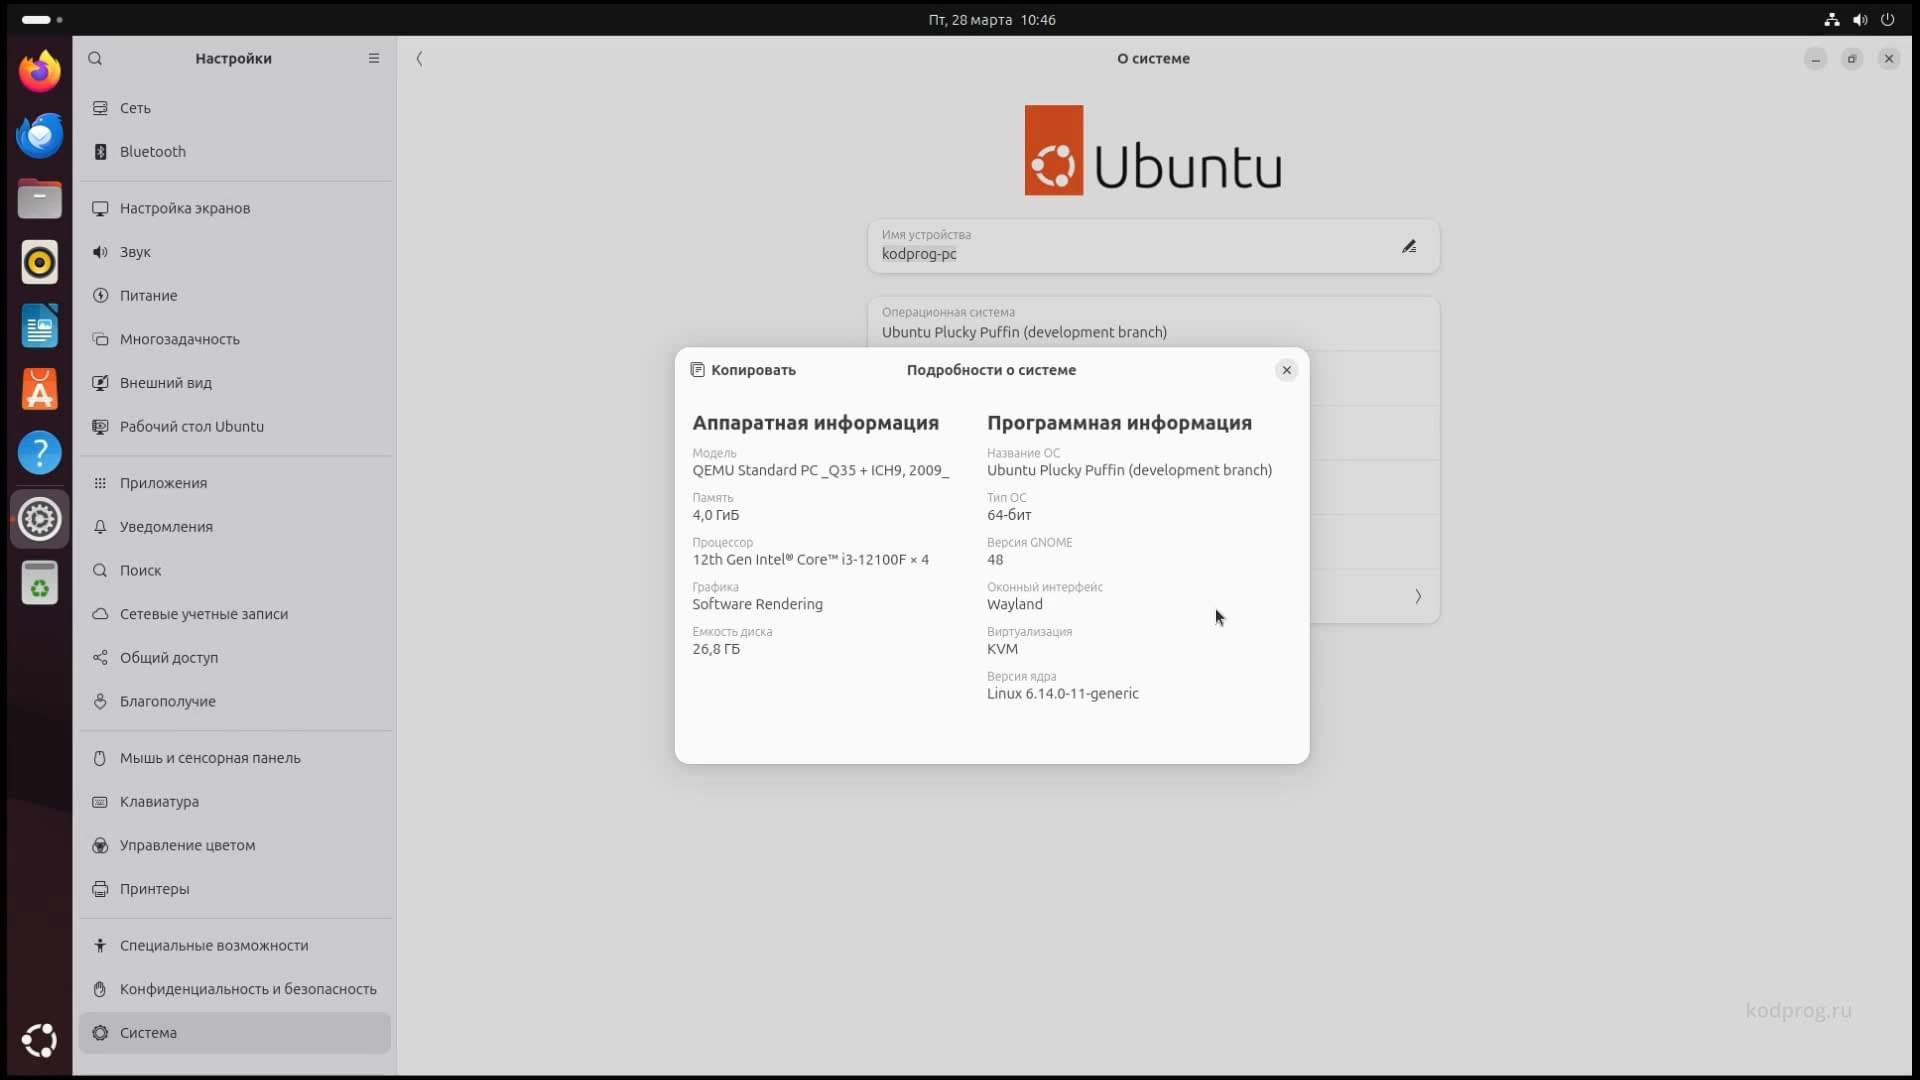This screenshot has width=1920, height=1080.
Task: Open the calendar via date and time
Action: click(992, 19)
